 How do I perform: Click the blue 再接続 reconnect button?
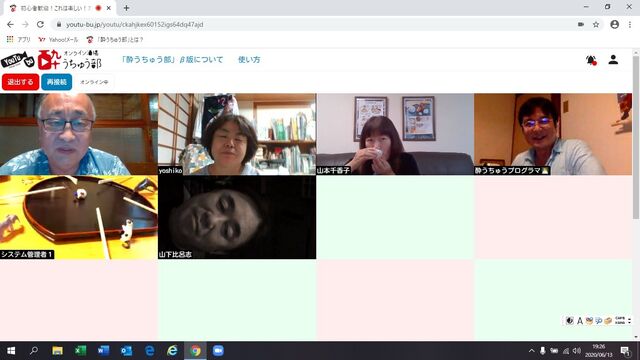click(x=57, y=82)
